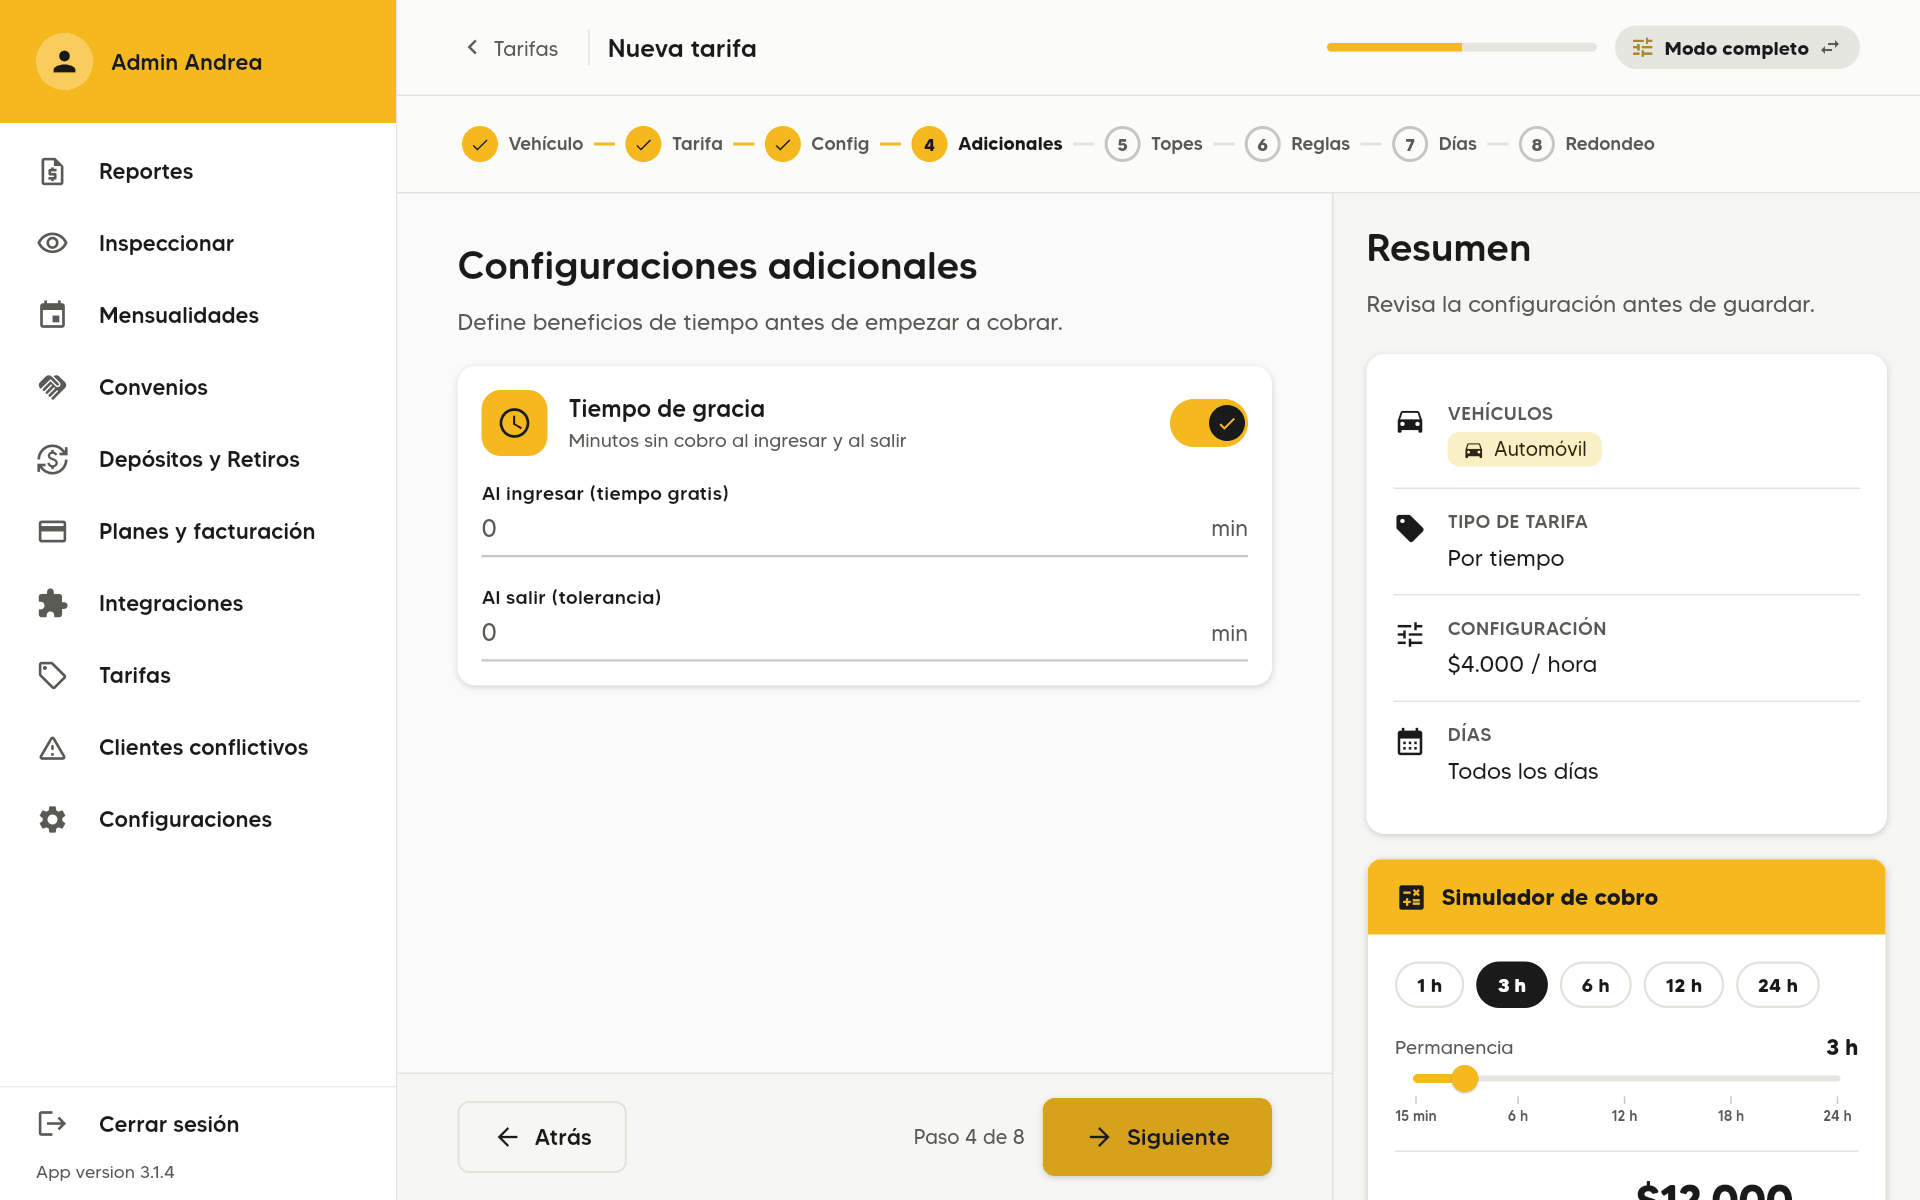Select the 3 h simulator duration

[1512, 985]
